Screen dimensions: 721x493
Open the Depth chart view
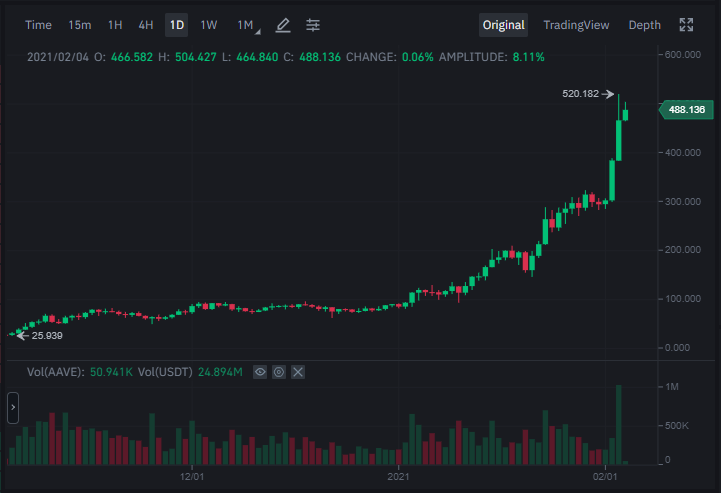(644, 25)
